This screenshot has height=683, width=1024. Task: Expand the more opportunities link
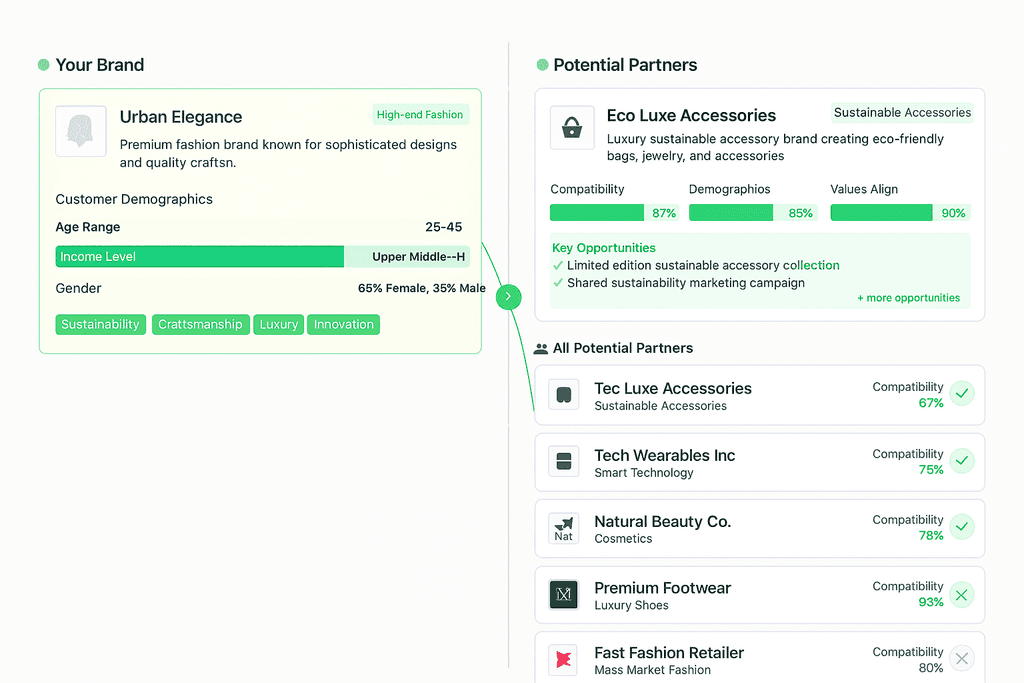908,298
